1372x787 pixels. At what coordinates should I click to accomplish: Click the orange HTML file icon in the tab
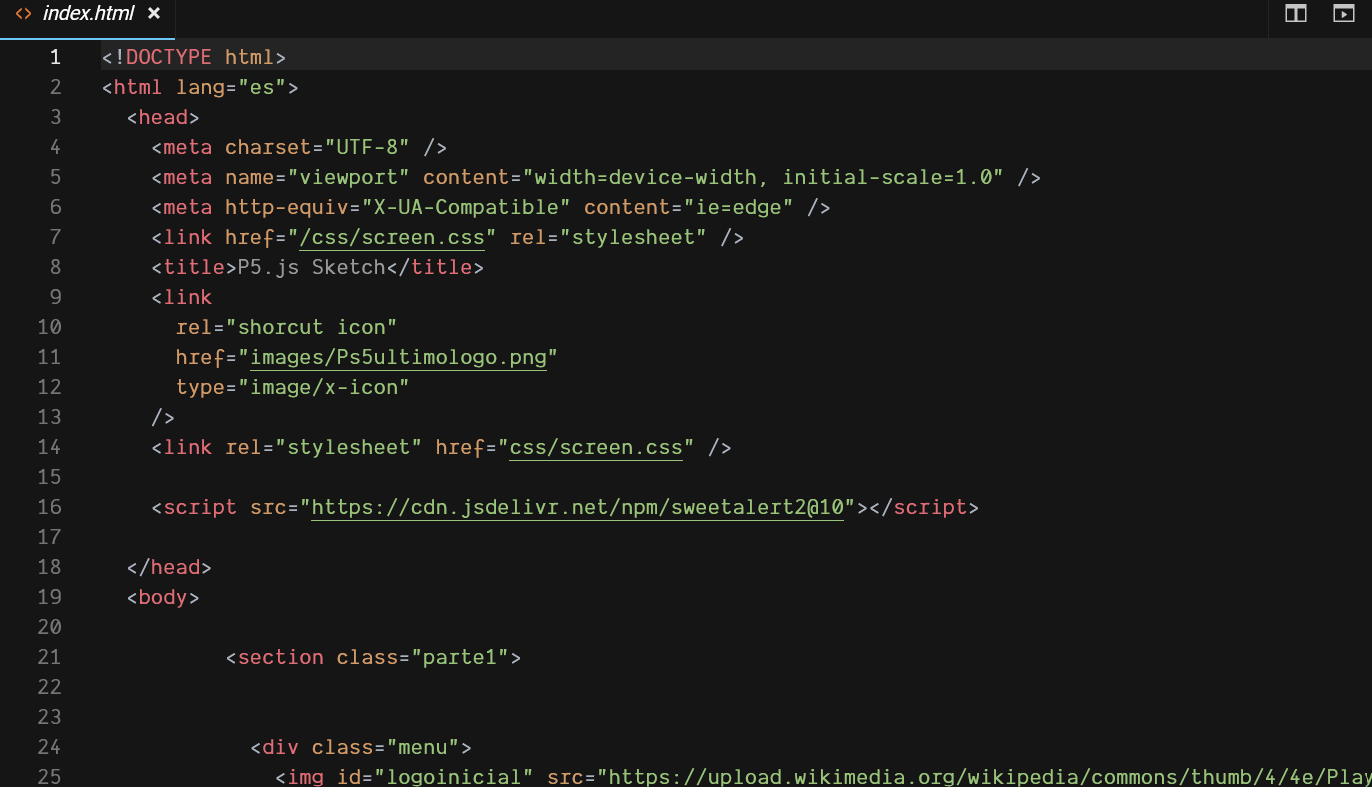coord(23,14)
